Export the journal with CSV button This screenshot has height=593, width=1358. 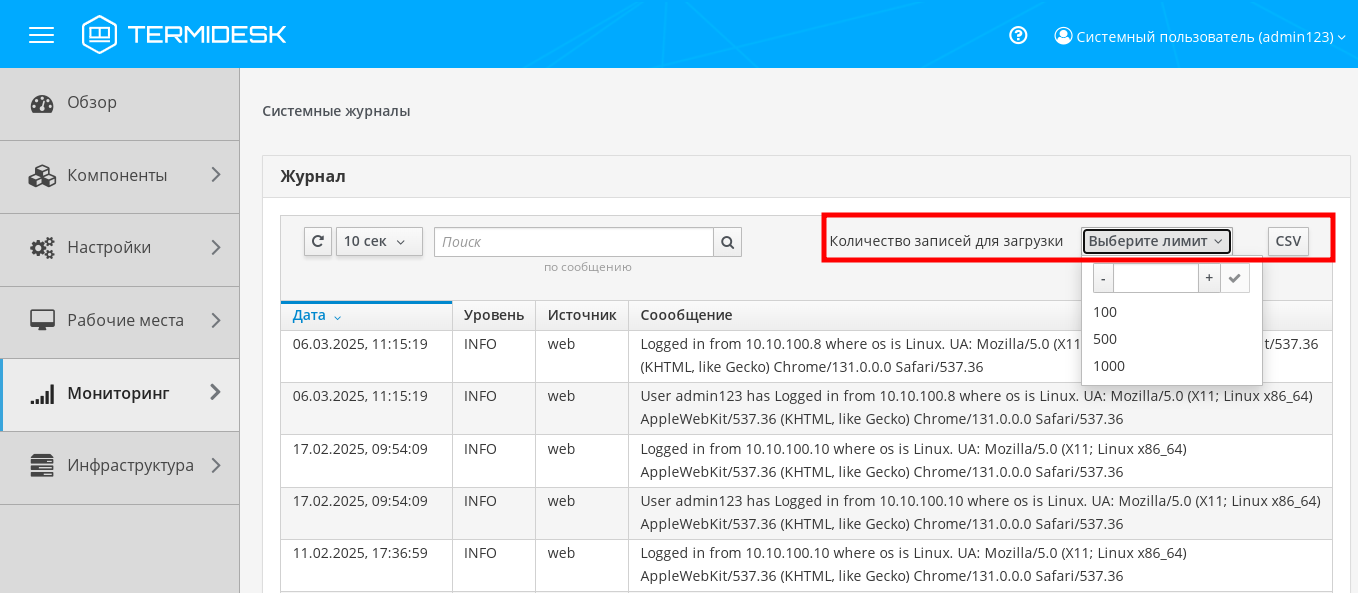click(1288, 241)
